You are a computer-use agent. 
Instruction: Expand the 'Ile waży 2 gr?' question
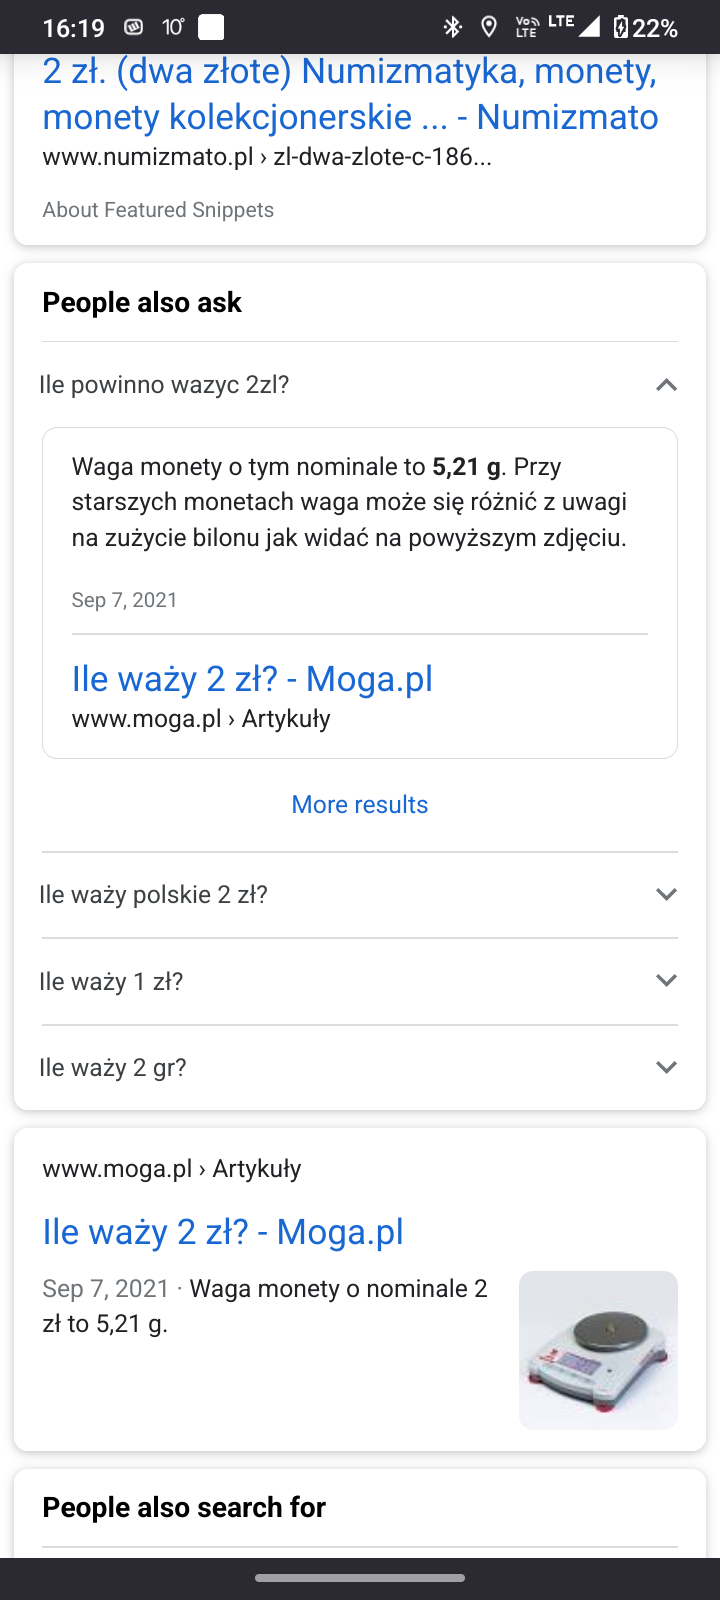666,1068
